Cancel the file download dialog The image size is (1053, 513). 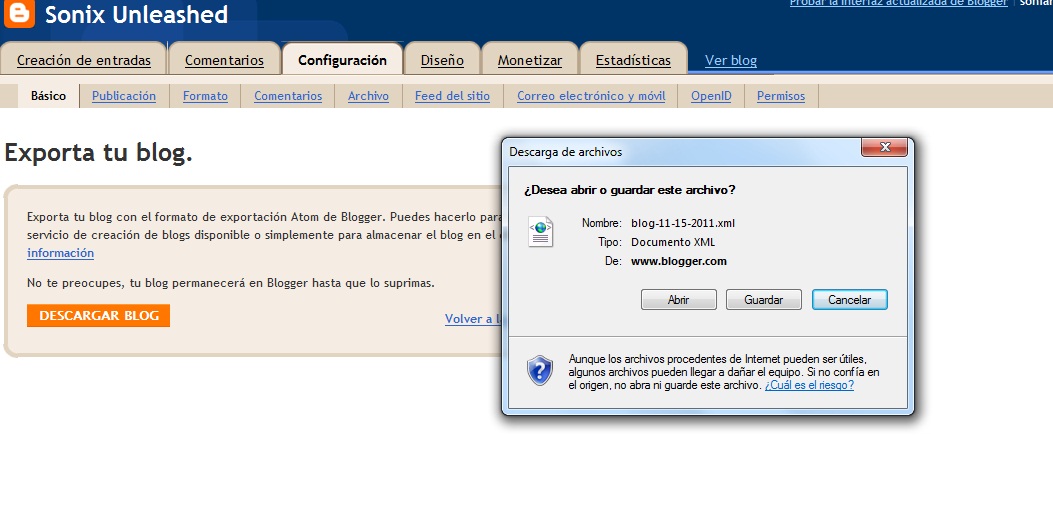(849, 300)
